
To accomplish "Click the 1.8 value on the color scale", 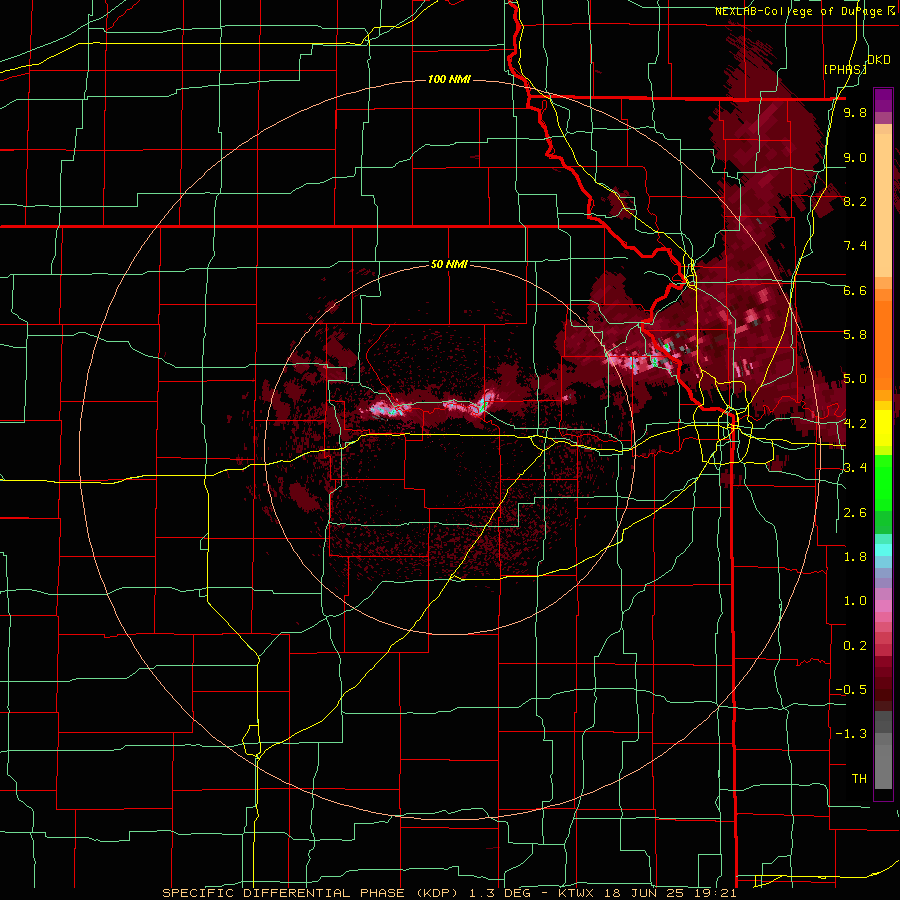I will click(855, 557).
